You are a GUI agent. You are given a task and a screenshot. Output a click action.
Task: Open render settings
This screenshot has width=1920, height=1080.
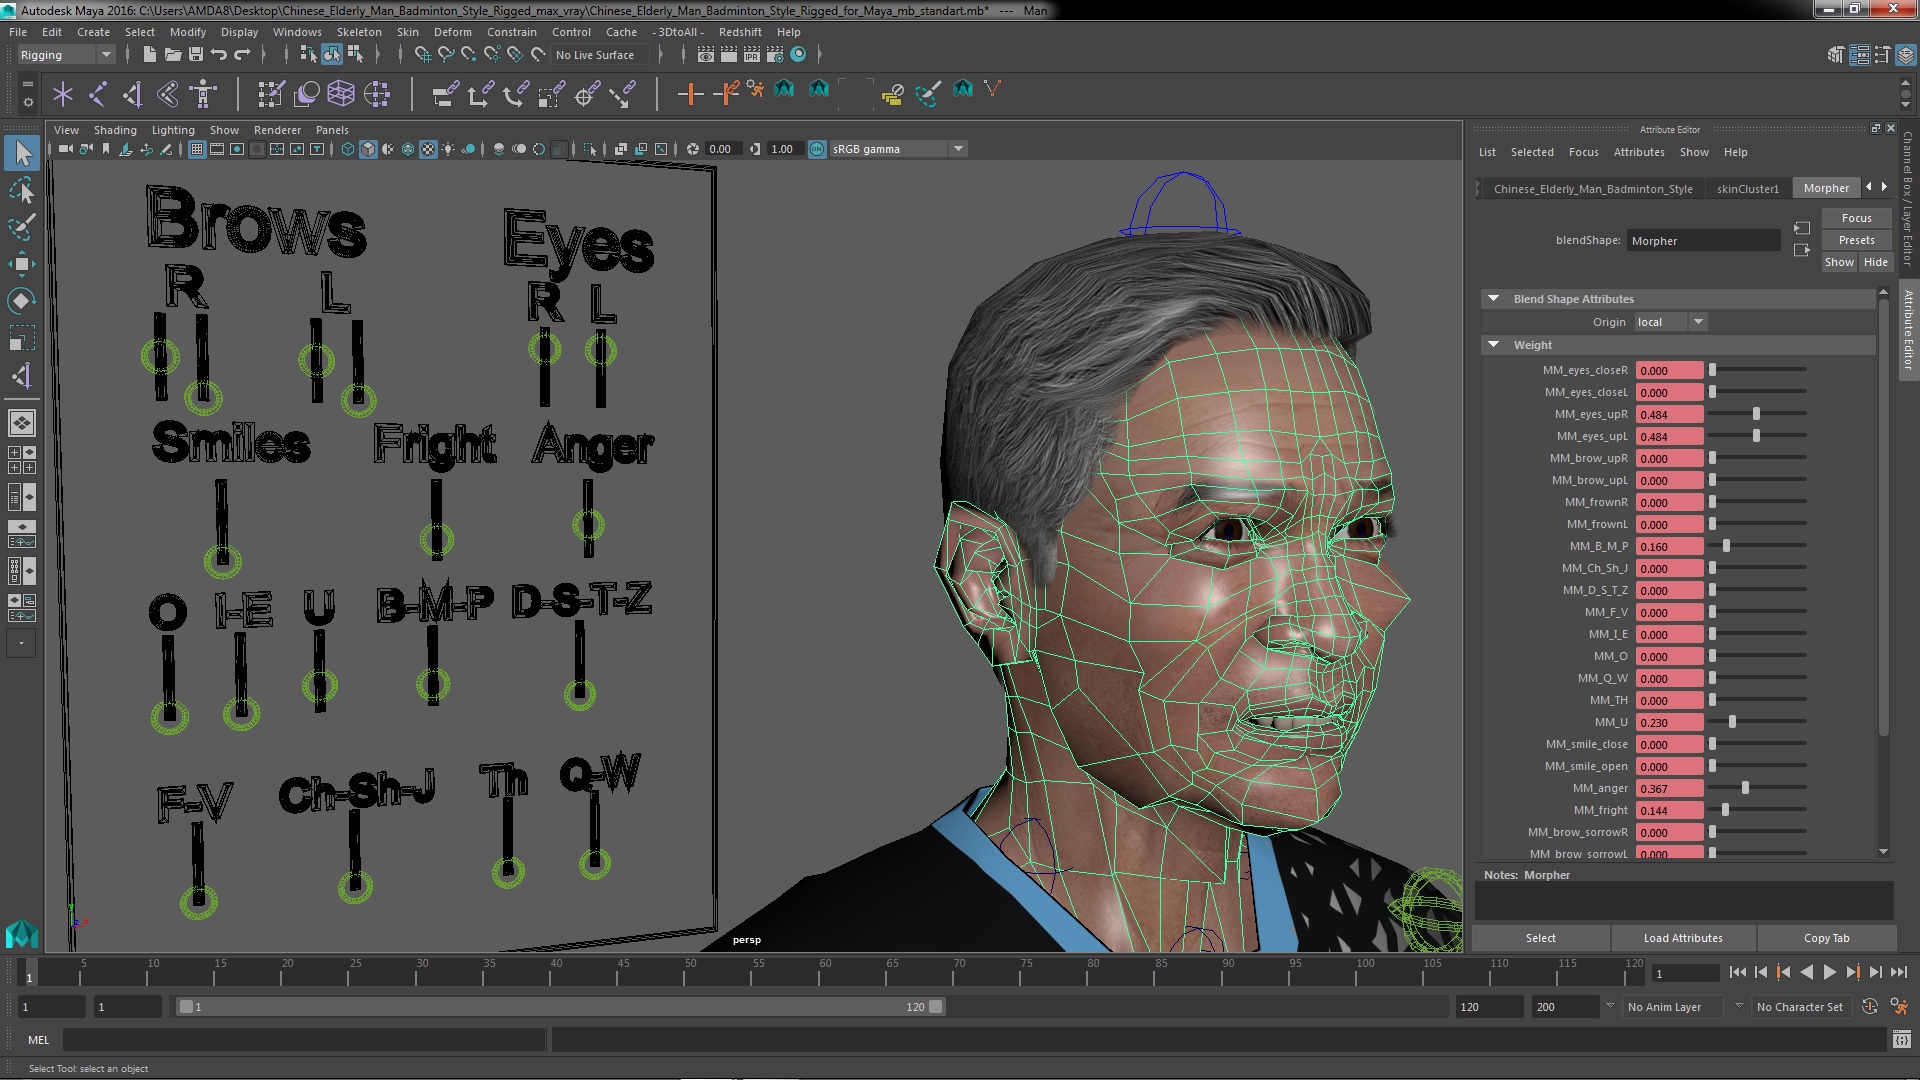(775, 55)
